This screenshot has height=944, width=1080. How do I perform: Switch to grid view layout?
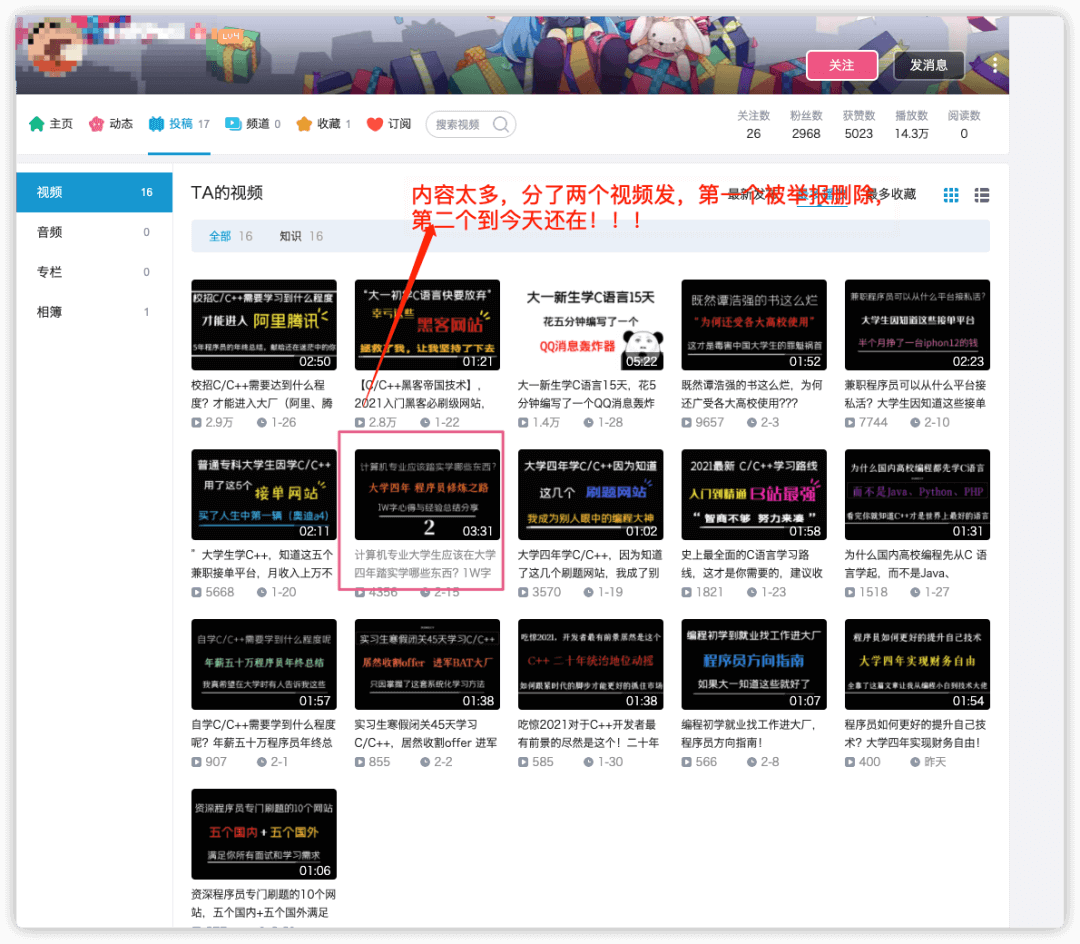(x=951, y=195)
